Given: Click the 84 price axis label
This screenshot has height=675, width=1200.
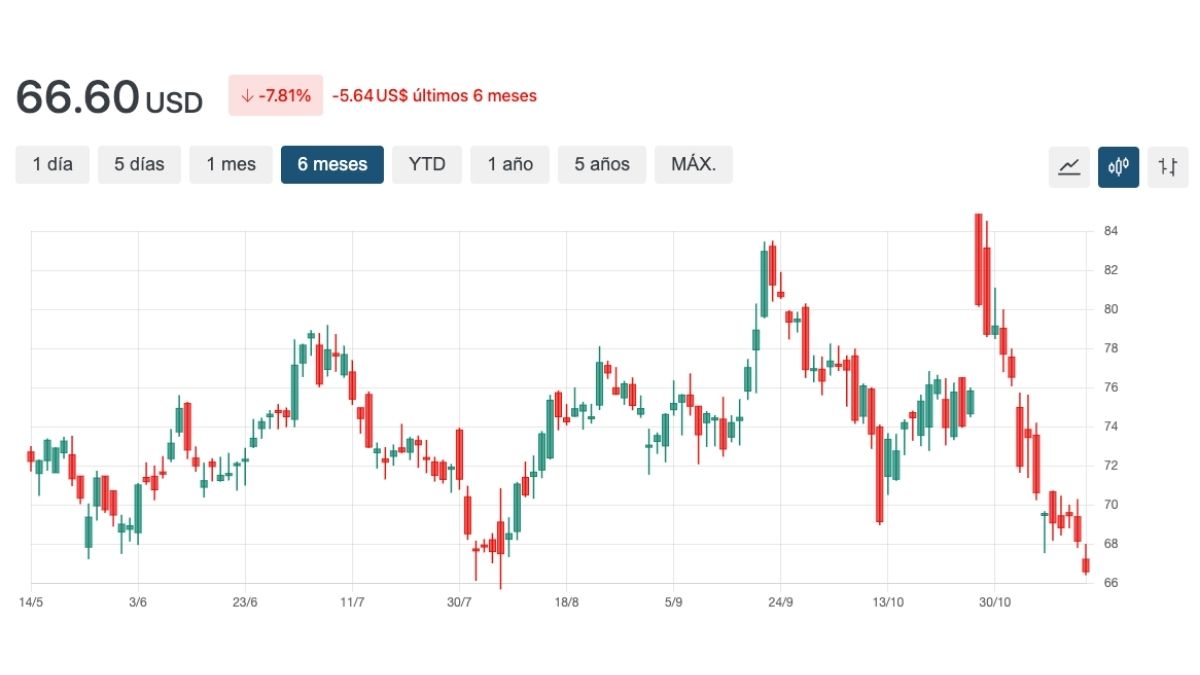Looking at the screenshot, I should (1110, 231).
